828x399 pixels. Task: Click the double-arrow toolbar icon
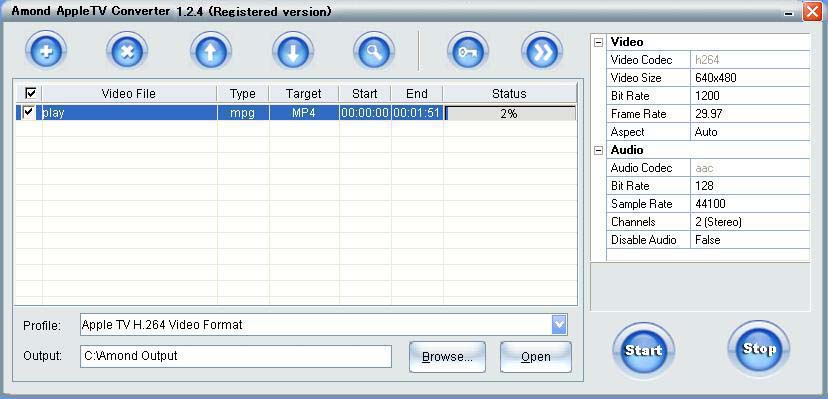(x=542, y=52)
